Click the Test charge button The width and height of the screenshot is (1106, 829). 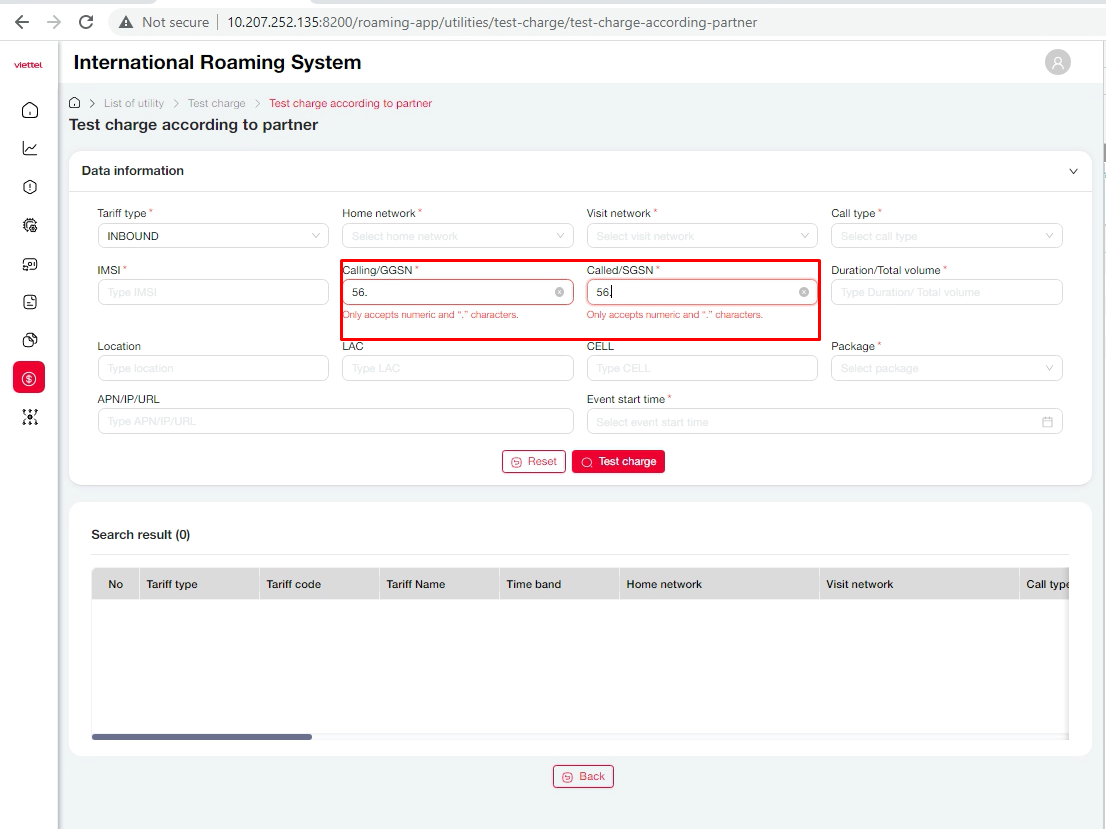pos(618,462)
